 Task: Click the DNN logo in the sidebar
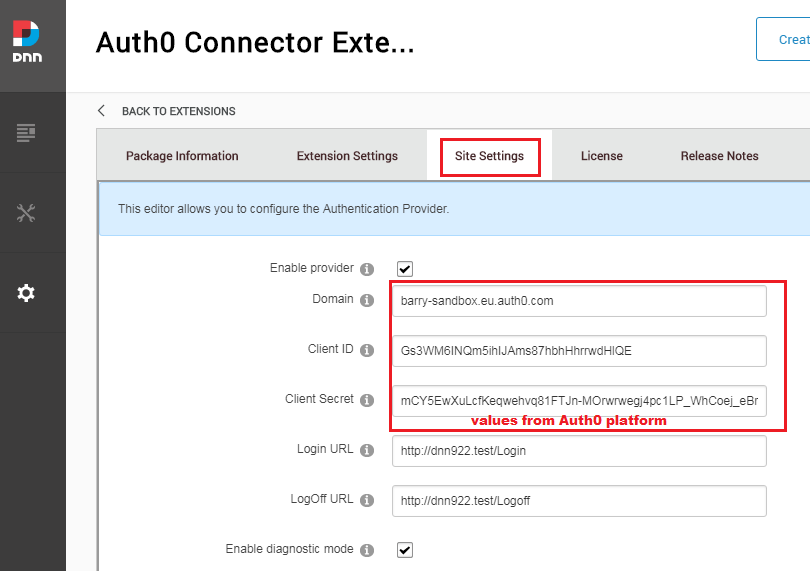[x=27, y=41]
